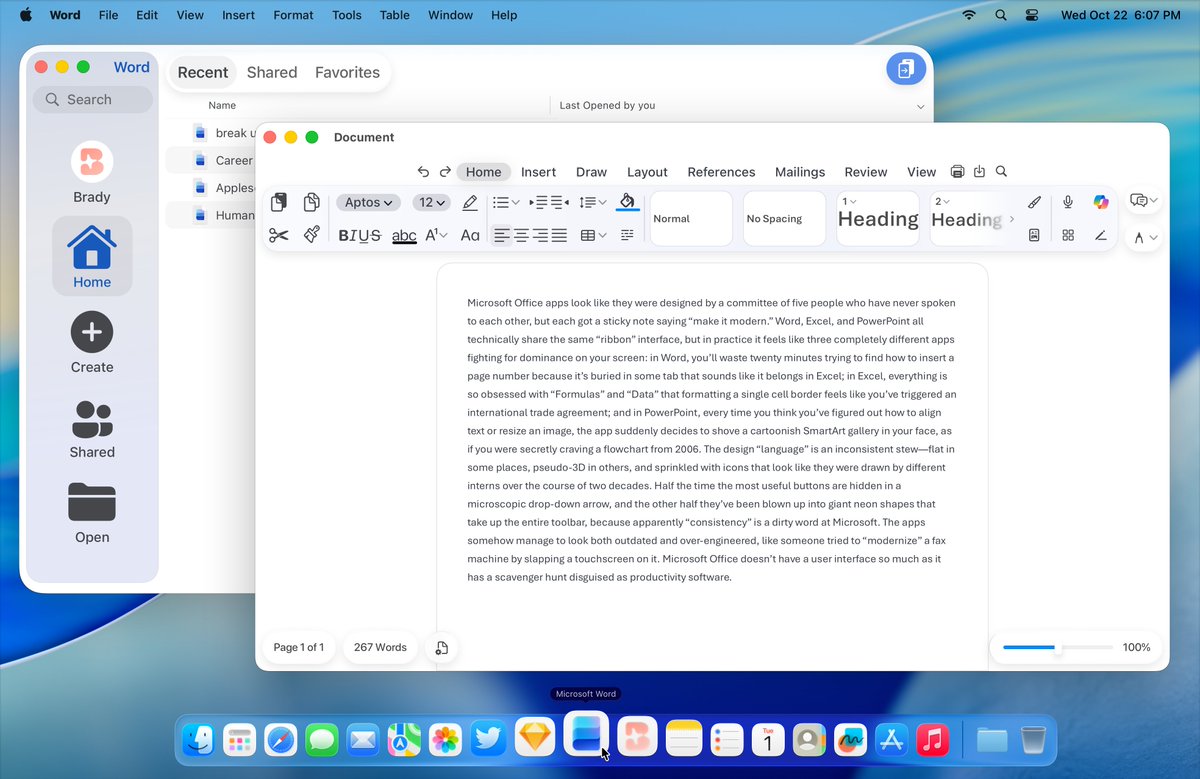Click the Page 1 of 1 status button

[x=298, y=648]
